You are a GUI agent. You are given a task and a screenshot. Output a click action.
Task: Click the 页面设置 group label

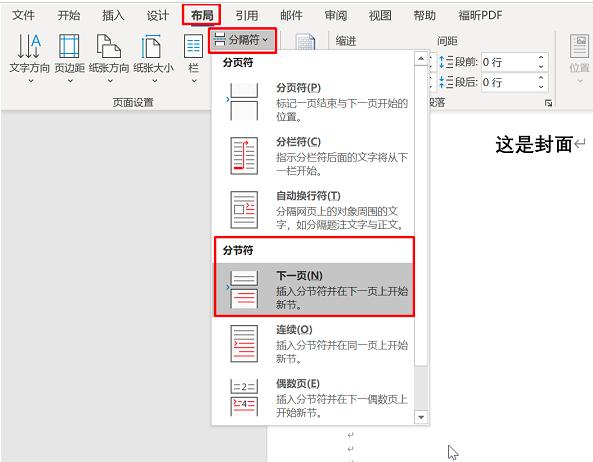coord(133,102)
